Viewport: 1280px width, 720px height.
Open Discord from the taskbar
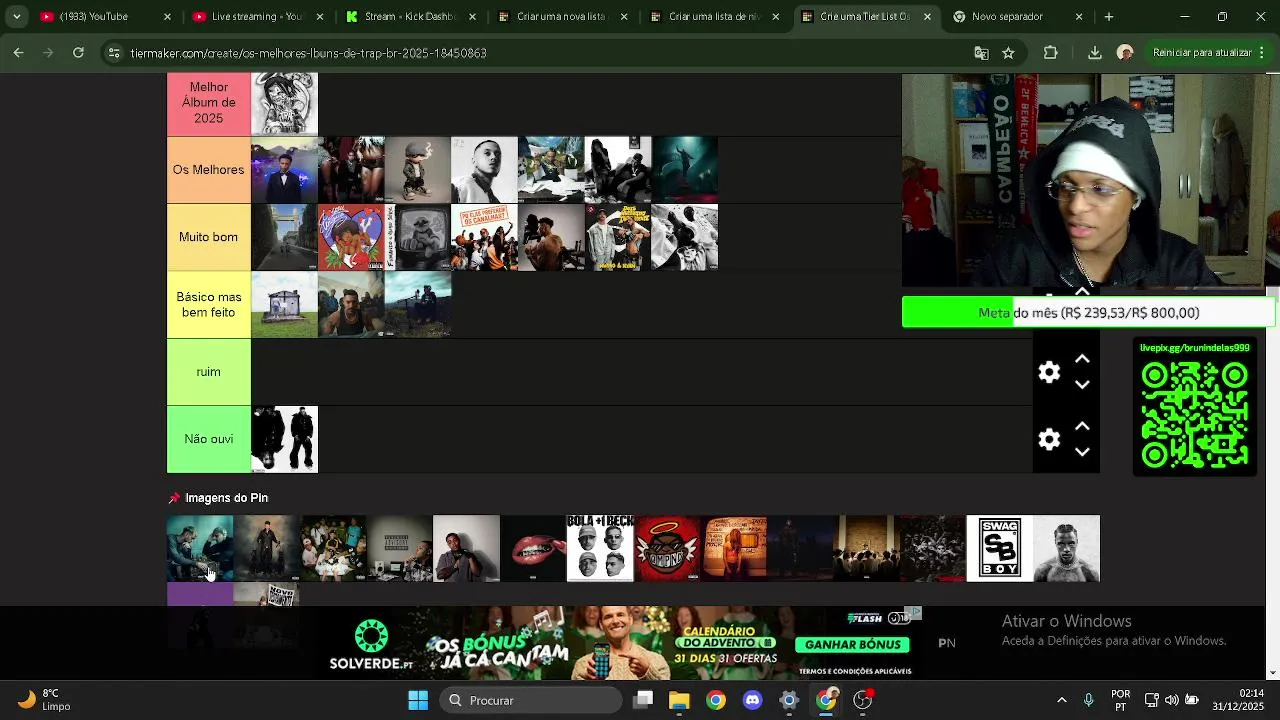pos(752,700)
